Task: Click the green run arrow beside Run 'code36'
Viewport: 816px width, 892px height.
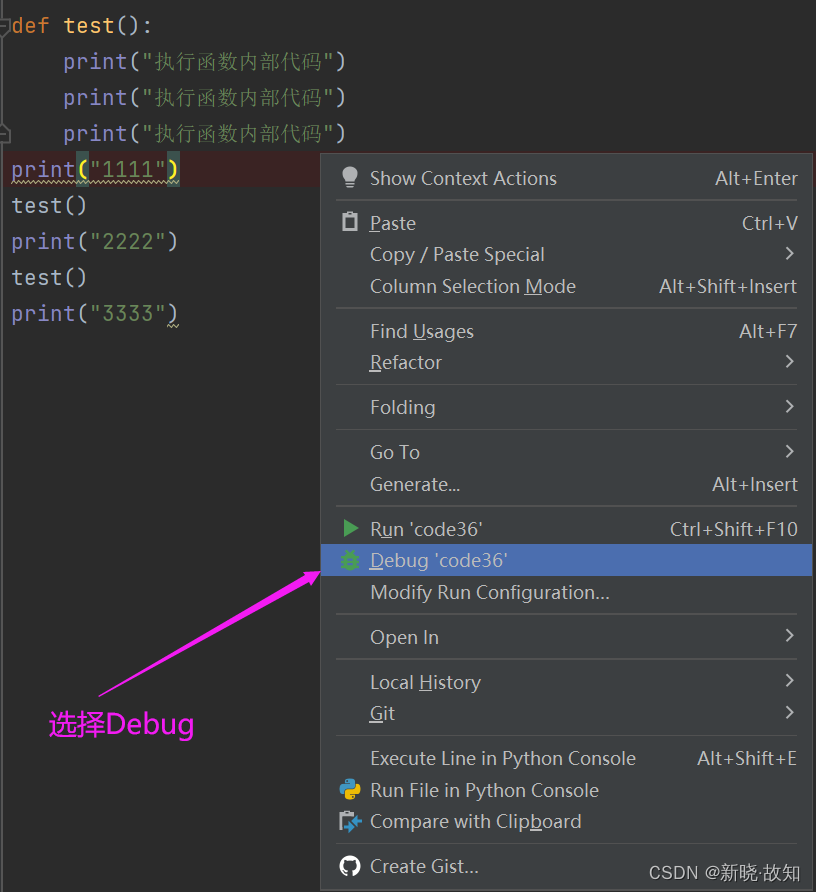Action: pyautogui.click(x=349, y=528)
